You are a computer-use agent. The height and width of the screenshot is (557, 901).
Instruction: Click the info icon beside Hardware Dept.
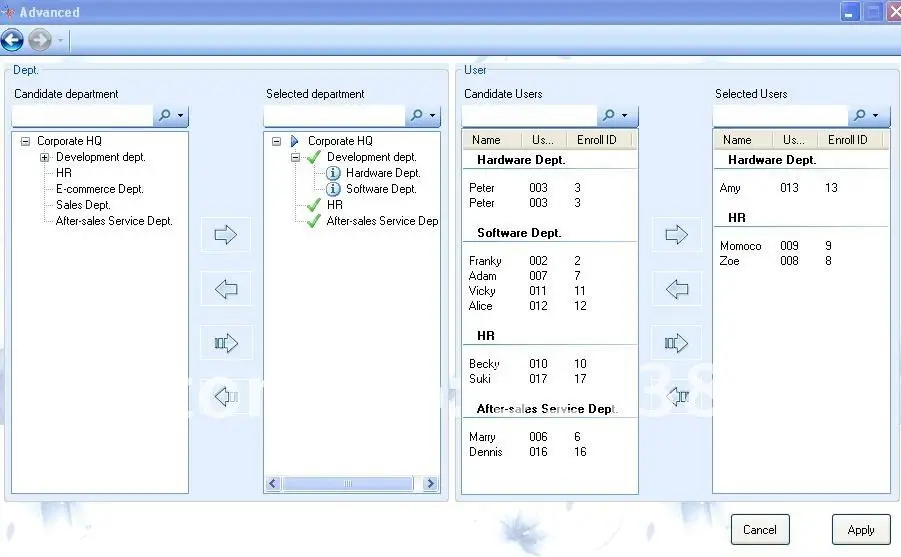[x=333, y=173]
